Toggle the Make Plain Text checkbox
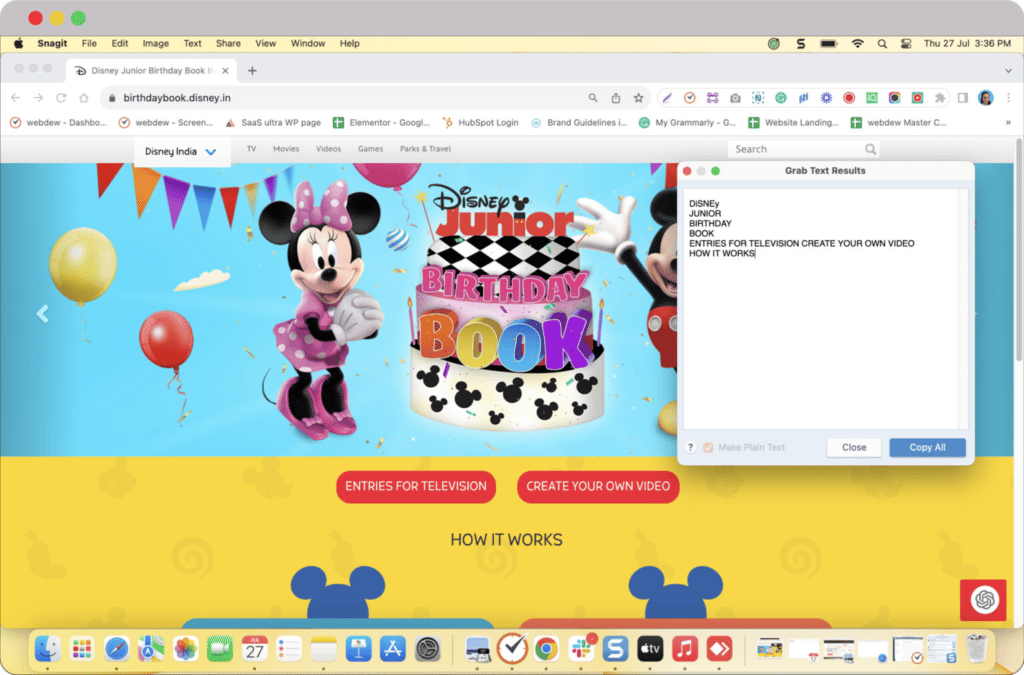The width and height of the screenshot is (1024, 675). 709,447
